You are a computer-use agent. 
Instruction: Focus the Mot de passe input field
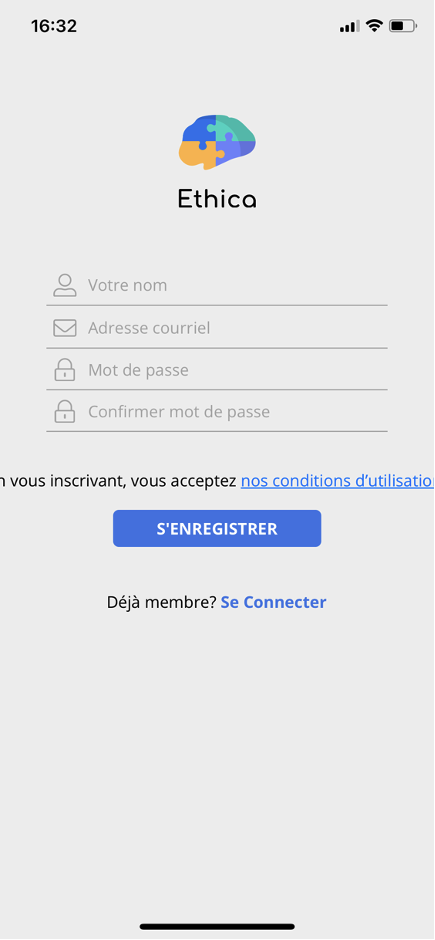tap(217, 370)
